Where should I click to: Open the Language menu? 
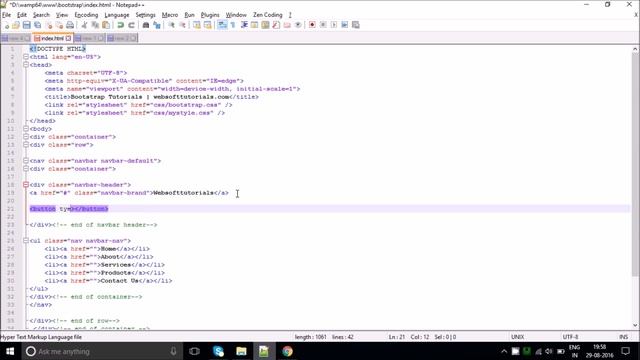pyautogui.click(x=117, y=15)
